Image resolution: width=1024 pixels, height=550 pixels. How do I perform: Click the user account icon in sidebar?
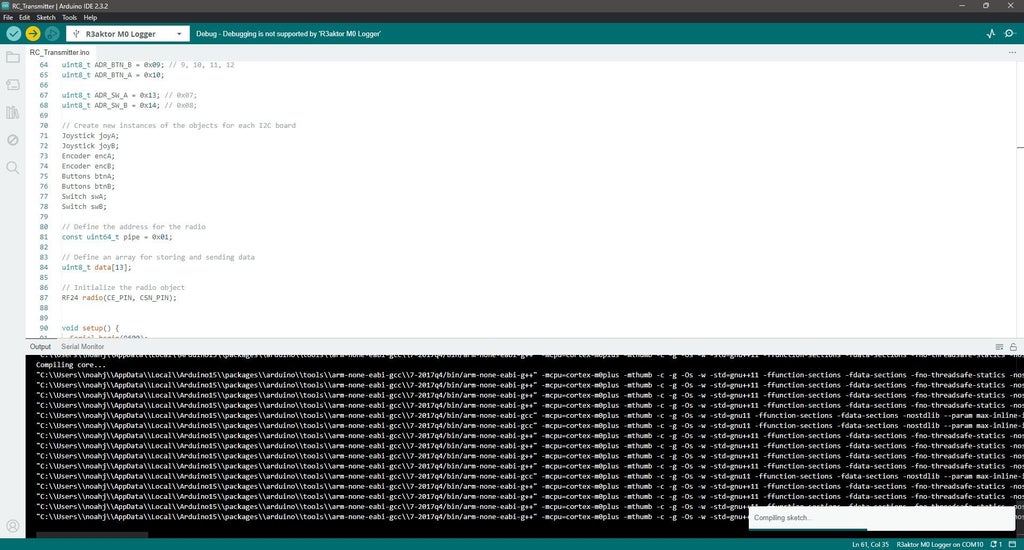(x=12, y=526)
